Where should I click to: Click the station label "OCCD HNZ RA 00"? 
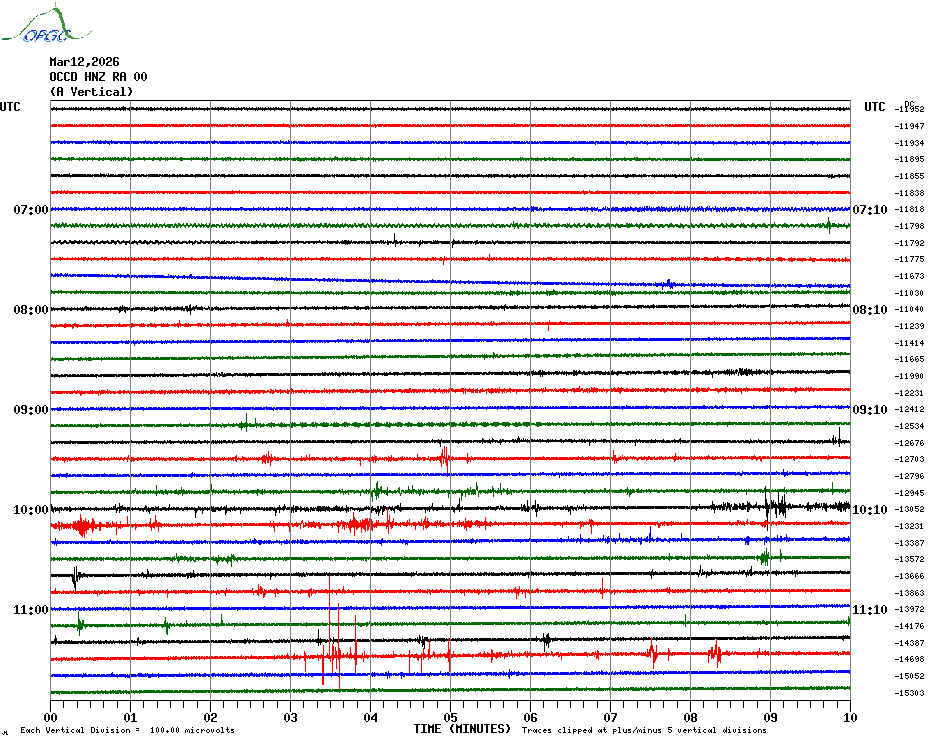click(x=98, y=77)
